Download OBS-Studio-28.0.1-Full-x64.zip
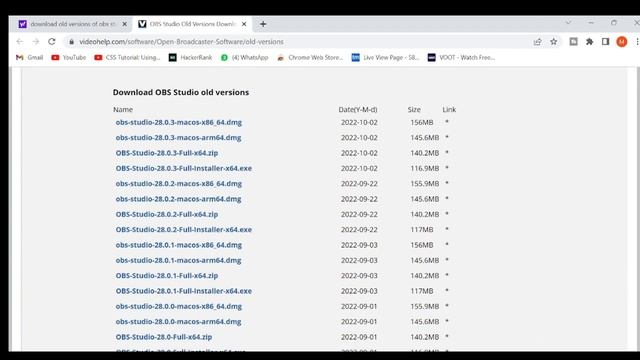This screenshot has width=640, height=360. [x=167, y=276]
